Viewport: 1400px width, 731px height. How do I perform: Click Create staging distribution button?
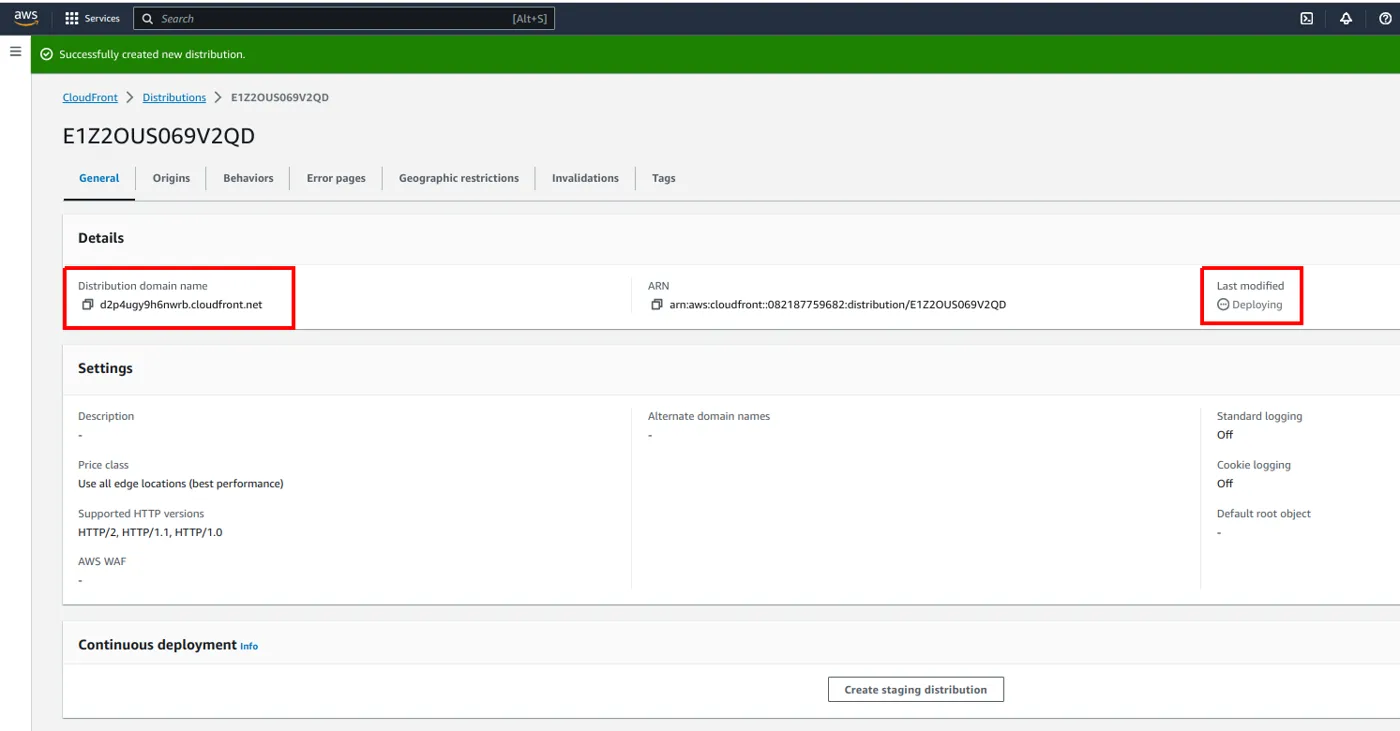coord(915,689)
